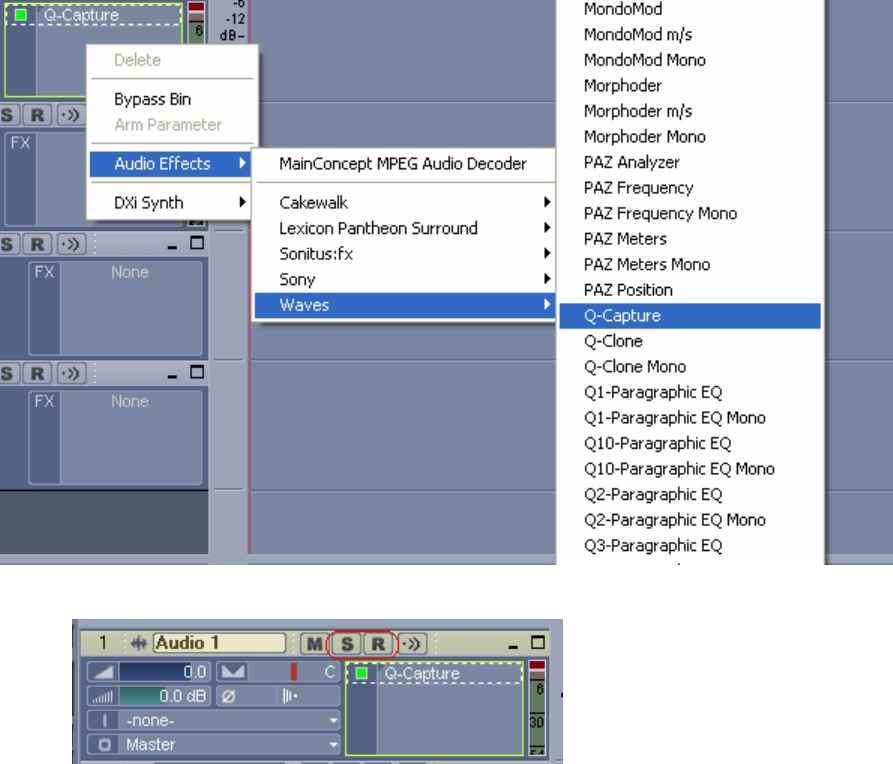
Task: Expand the Waves plug-ins submenu
Action: point(404,305)
